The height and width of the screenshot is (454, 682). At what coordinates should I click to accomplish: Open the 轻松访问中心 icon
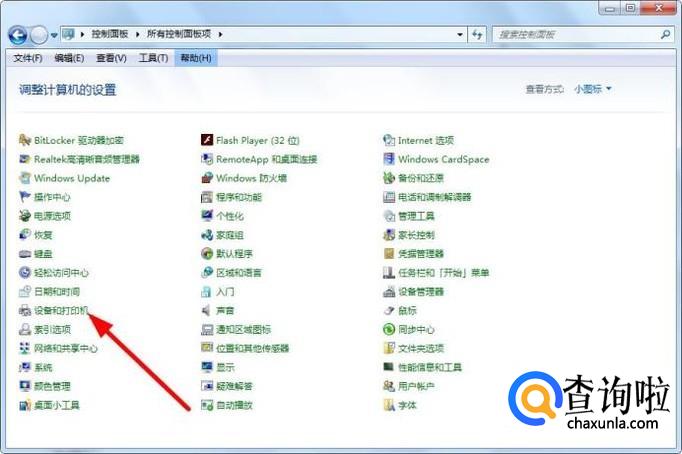click(25, 273)
